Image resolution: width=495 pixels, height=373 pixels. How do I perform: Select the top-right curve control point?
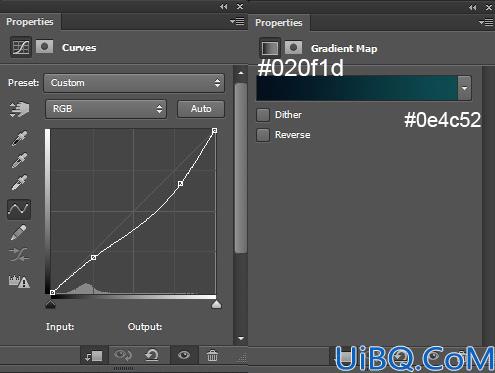pyautogui.click(x=215, y=131)
